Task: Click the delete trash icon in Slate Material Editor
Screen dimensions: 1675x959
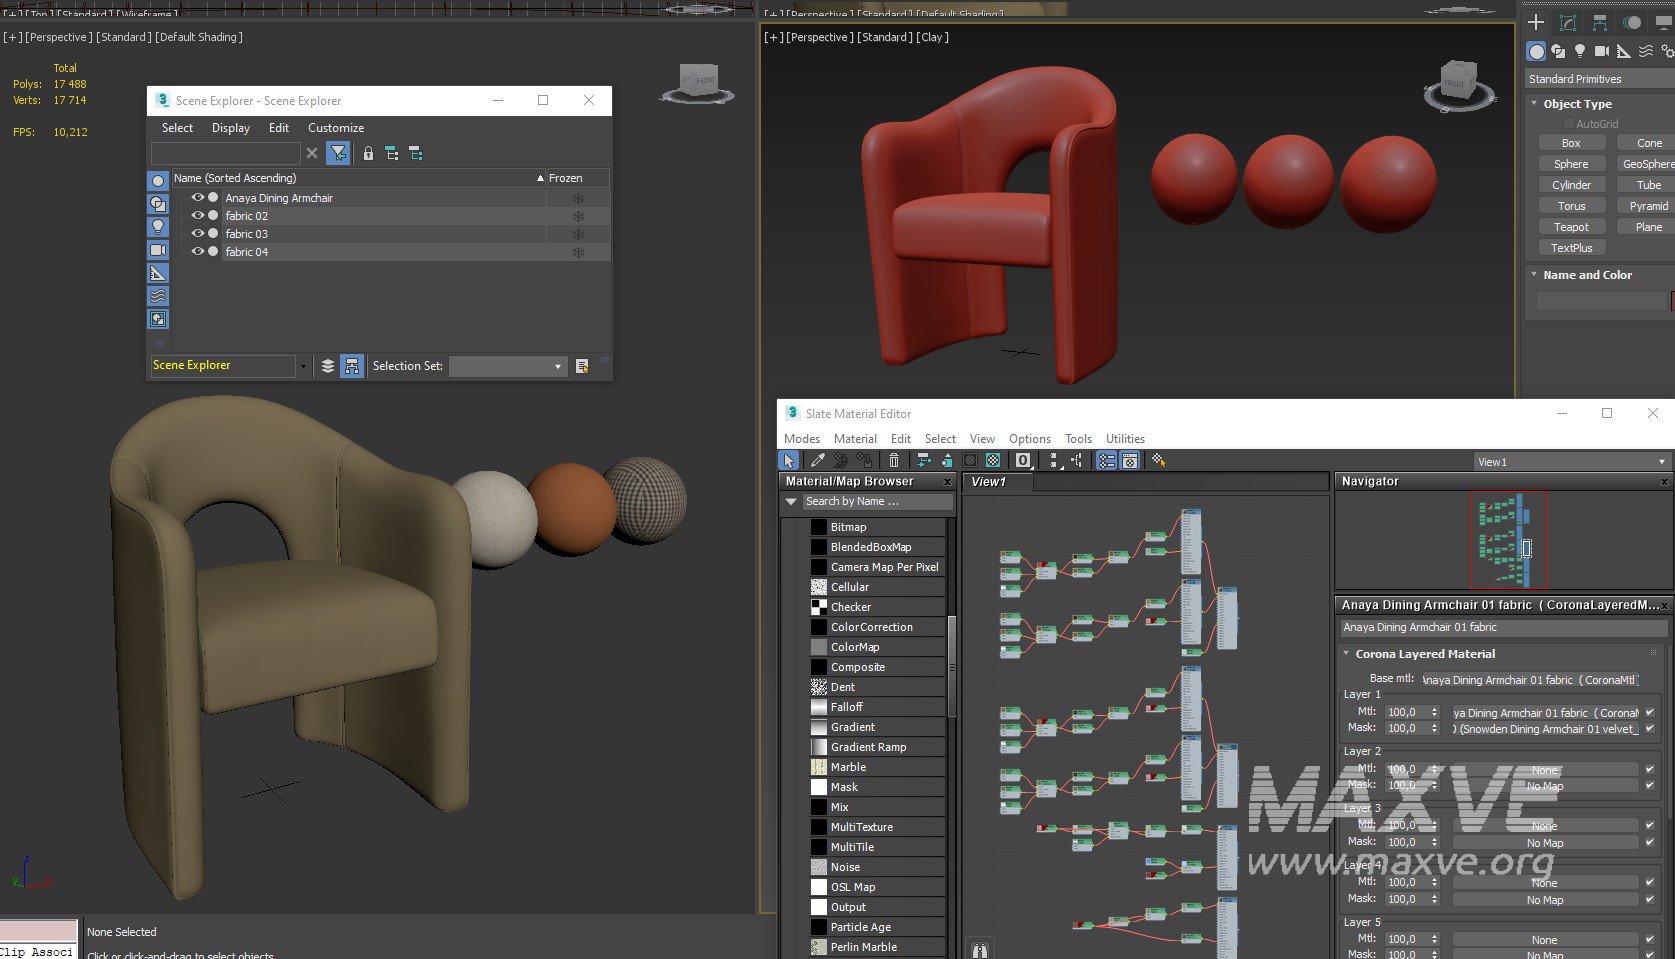Action: 894,461
